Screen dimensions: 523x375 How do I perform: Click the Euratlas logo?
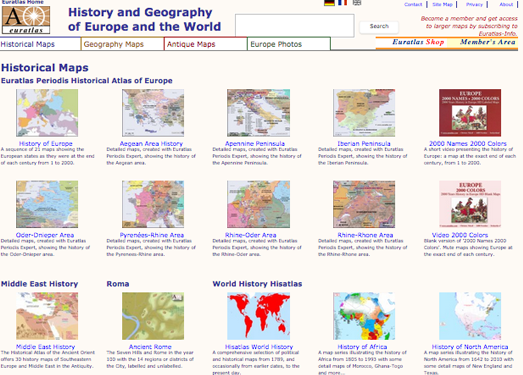pyautogui.click(x=26, y=20)
